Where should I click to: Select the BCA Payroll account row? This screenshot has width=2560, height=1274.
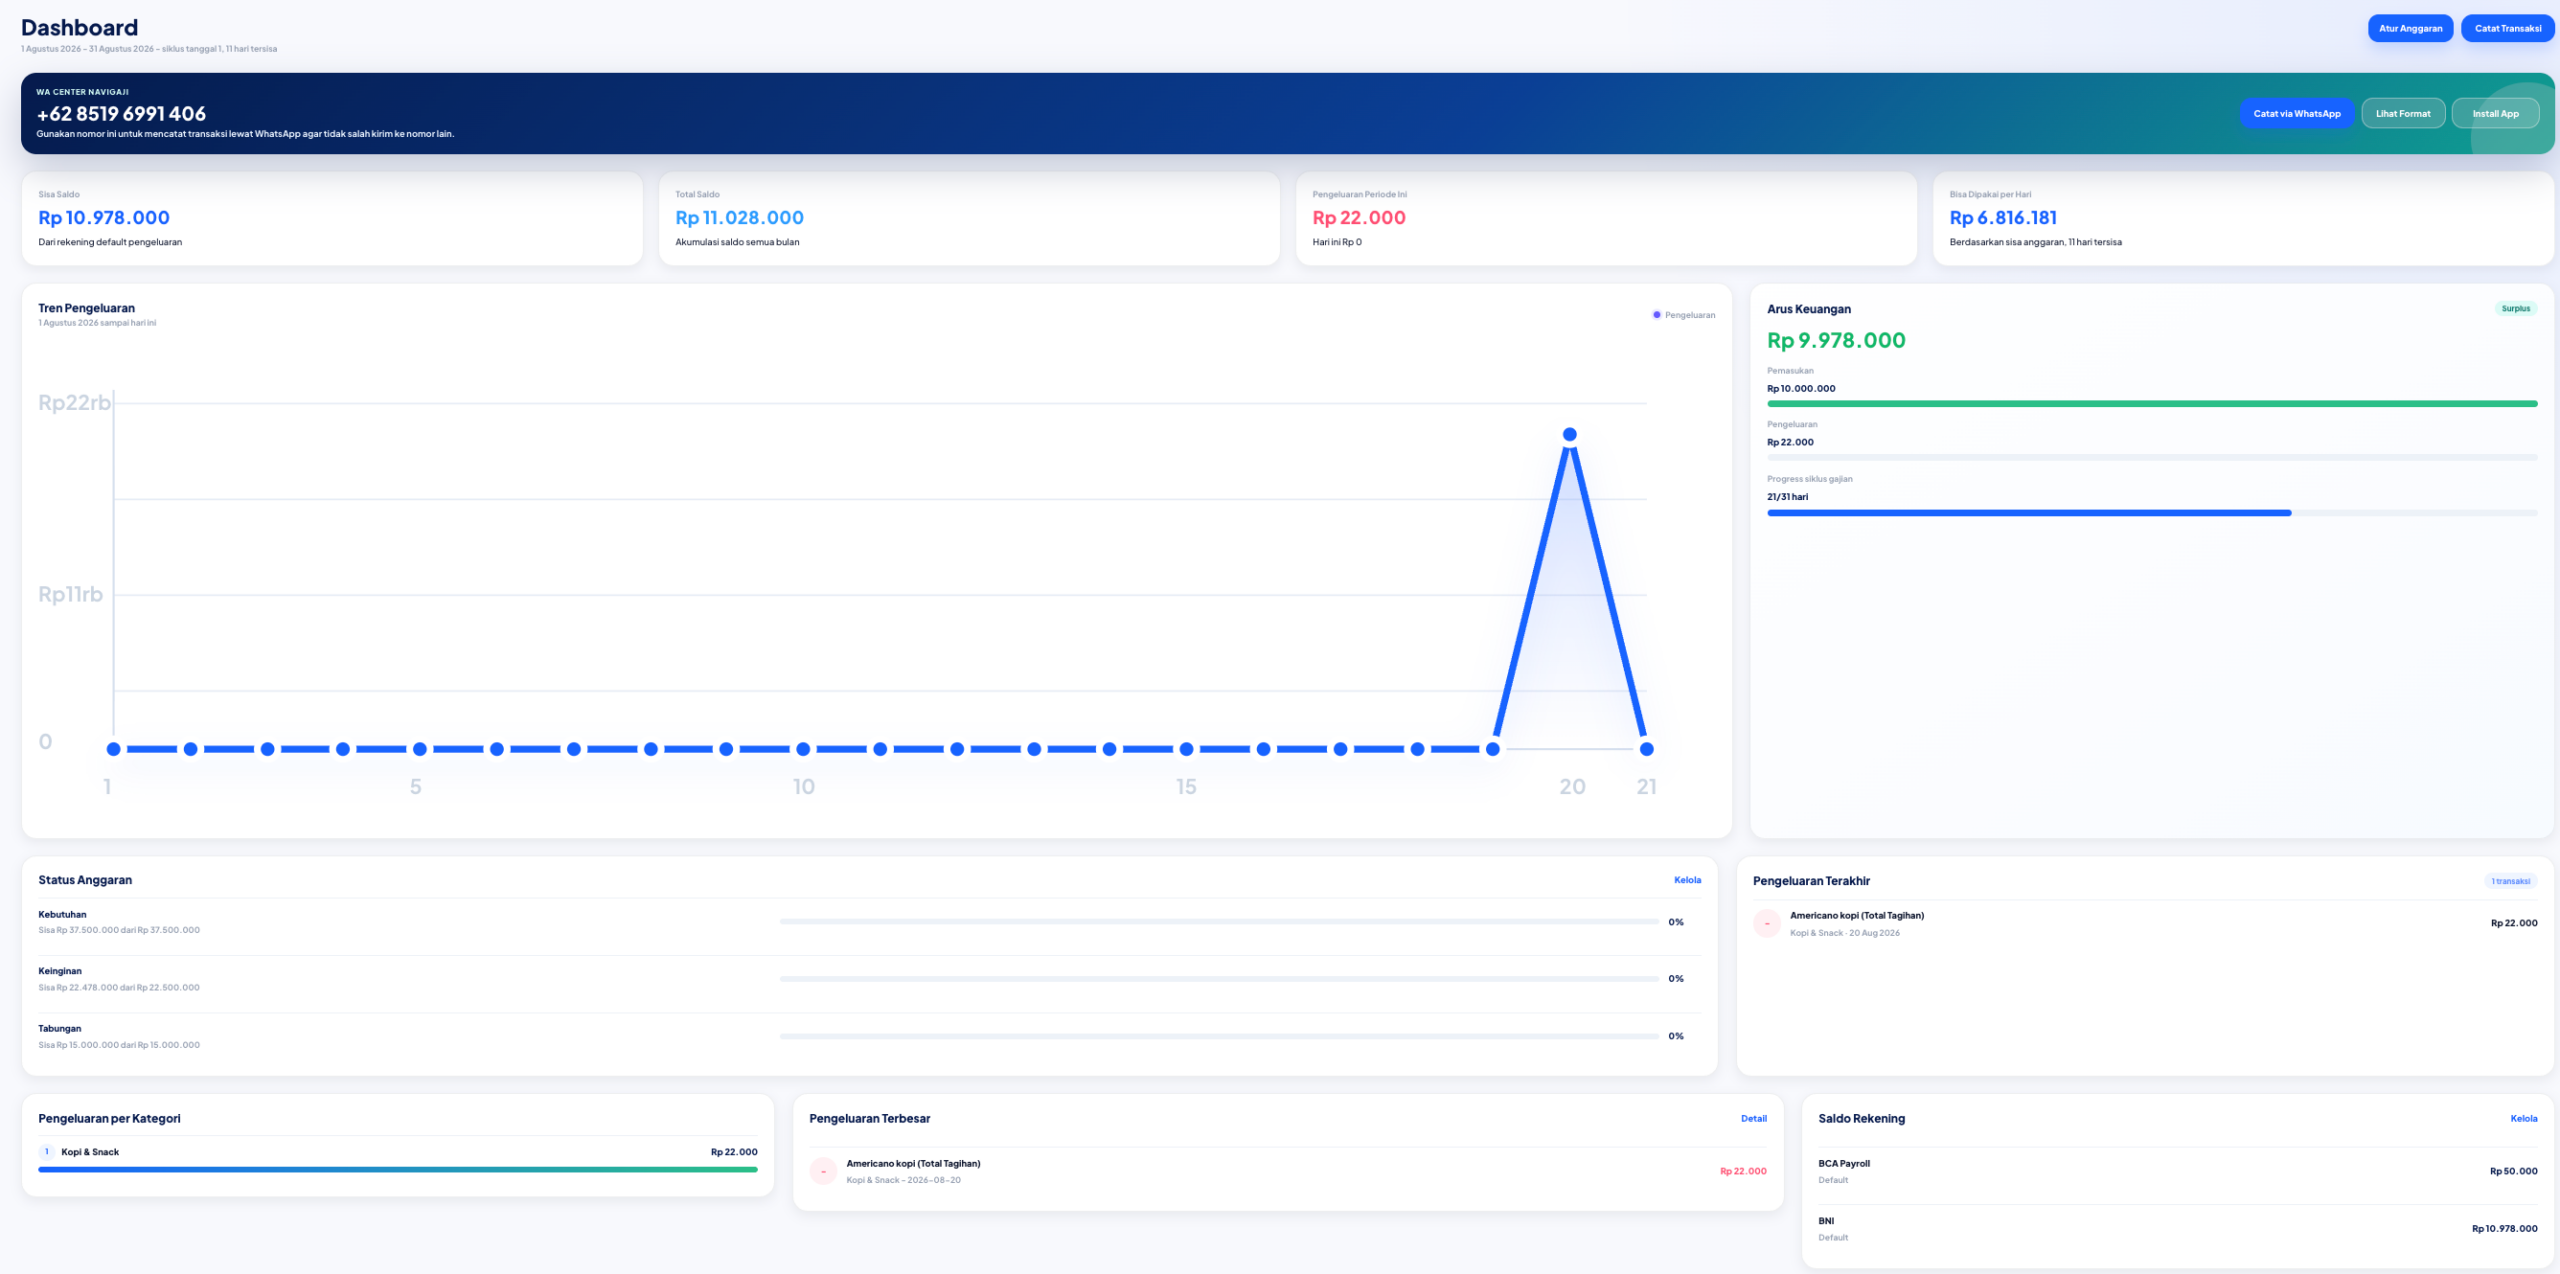(2177, 1171)
